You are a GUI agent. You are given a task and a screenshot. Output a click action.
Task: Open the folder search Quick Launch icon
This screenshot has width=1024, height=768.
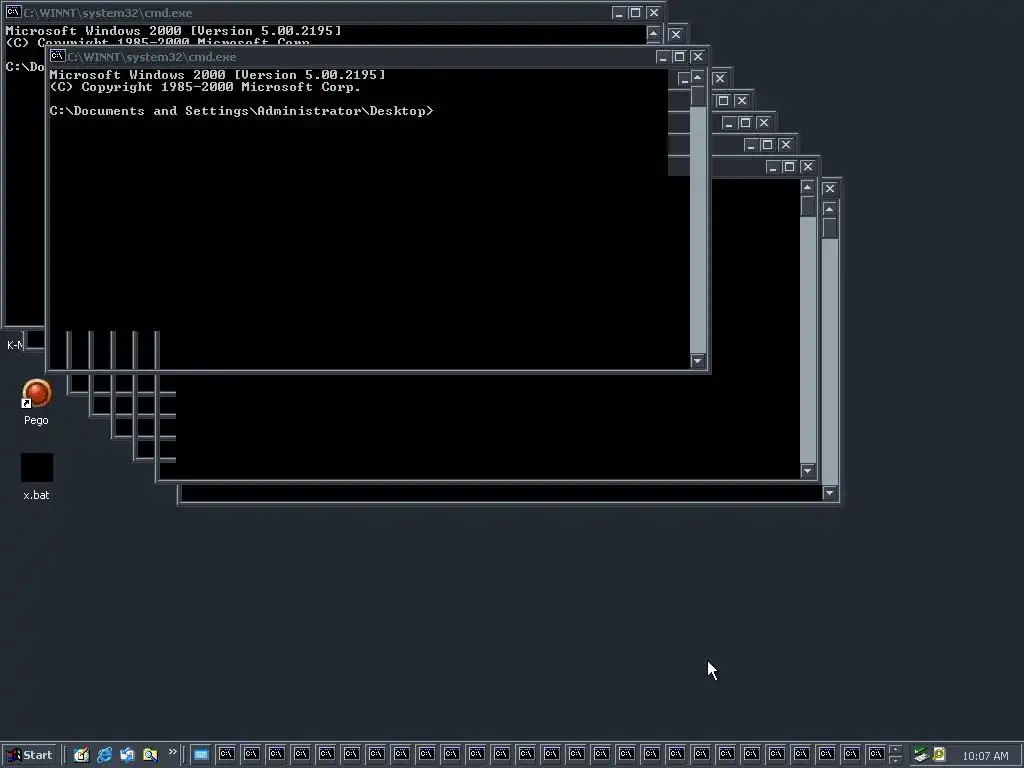pyautogui.click(x=150, y=755)
